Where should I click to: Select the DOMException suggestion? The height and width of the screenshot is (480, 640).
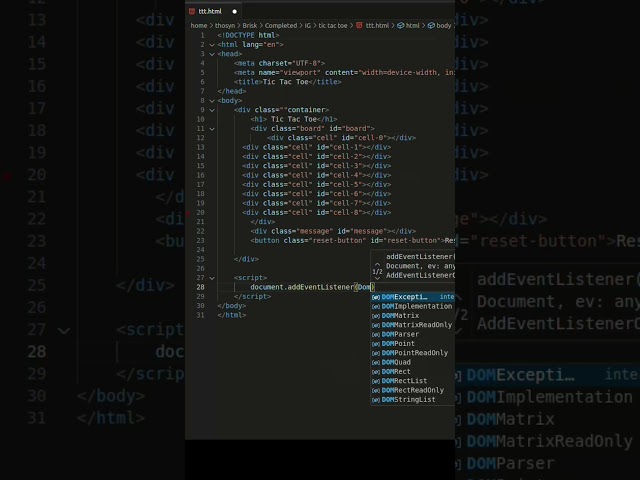[x=413, y=297]
